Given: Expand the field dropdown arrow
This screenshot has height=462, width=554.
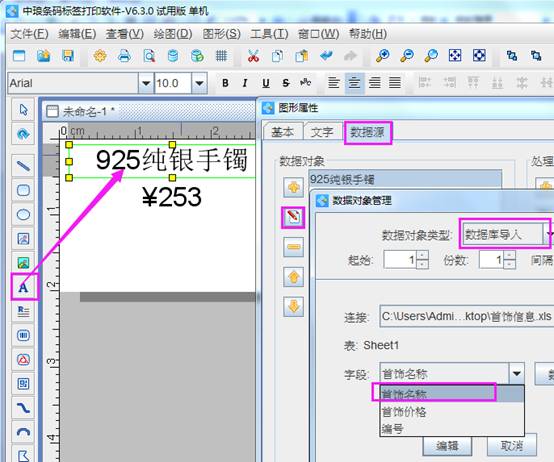Looking at the screenshot, I should [x=517, y=373].
